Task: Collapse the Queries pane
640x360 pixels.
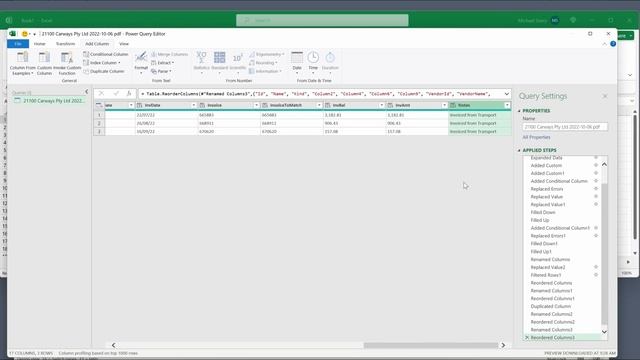Action: [x=86, y=92]
